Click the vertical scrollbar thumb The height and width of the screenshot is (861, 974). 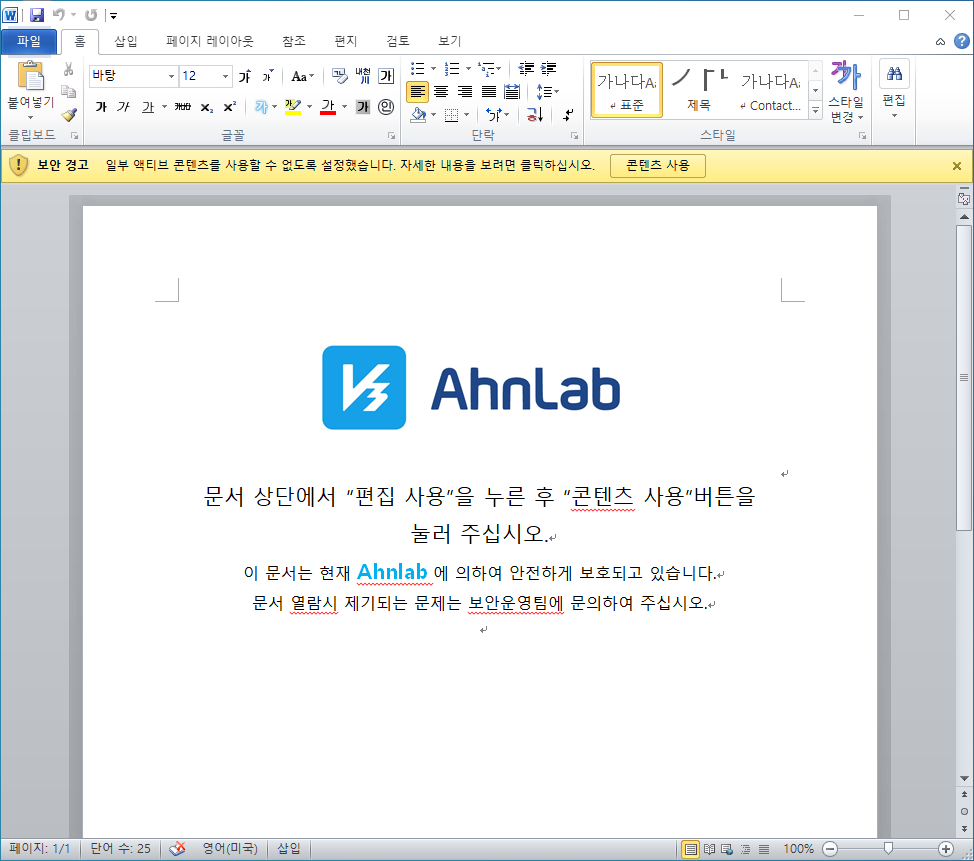click(963, 378)
